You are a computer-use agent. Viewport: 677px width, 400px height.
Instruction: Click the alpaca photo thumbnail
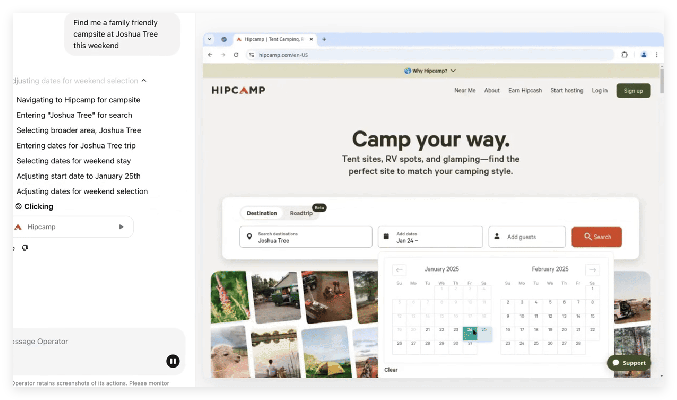click(x=230, y=352)
